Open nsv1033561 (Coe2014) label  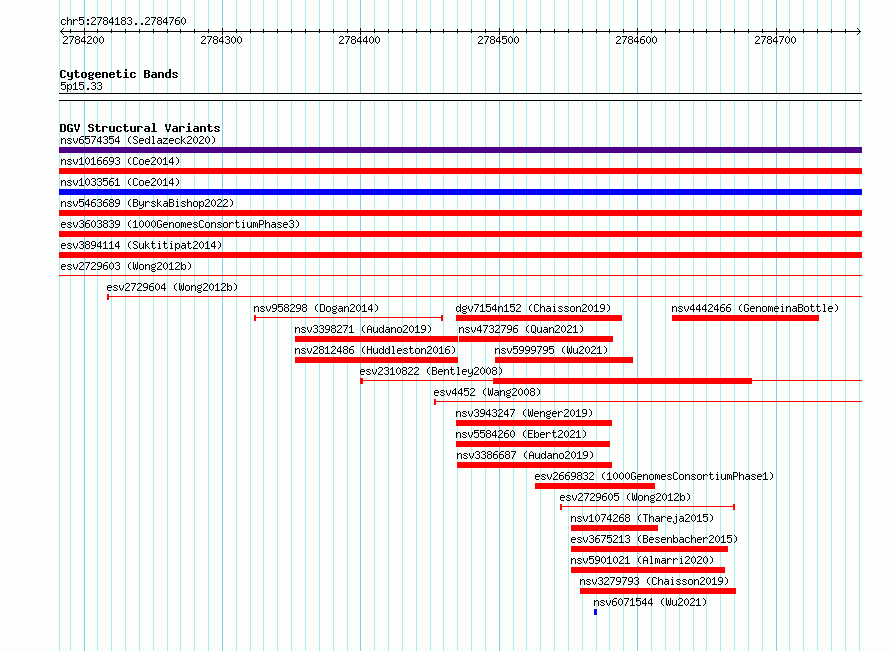(120, 182)
